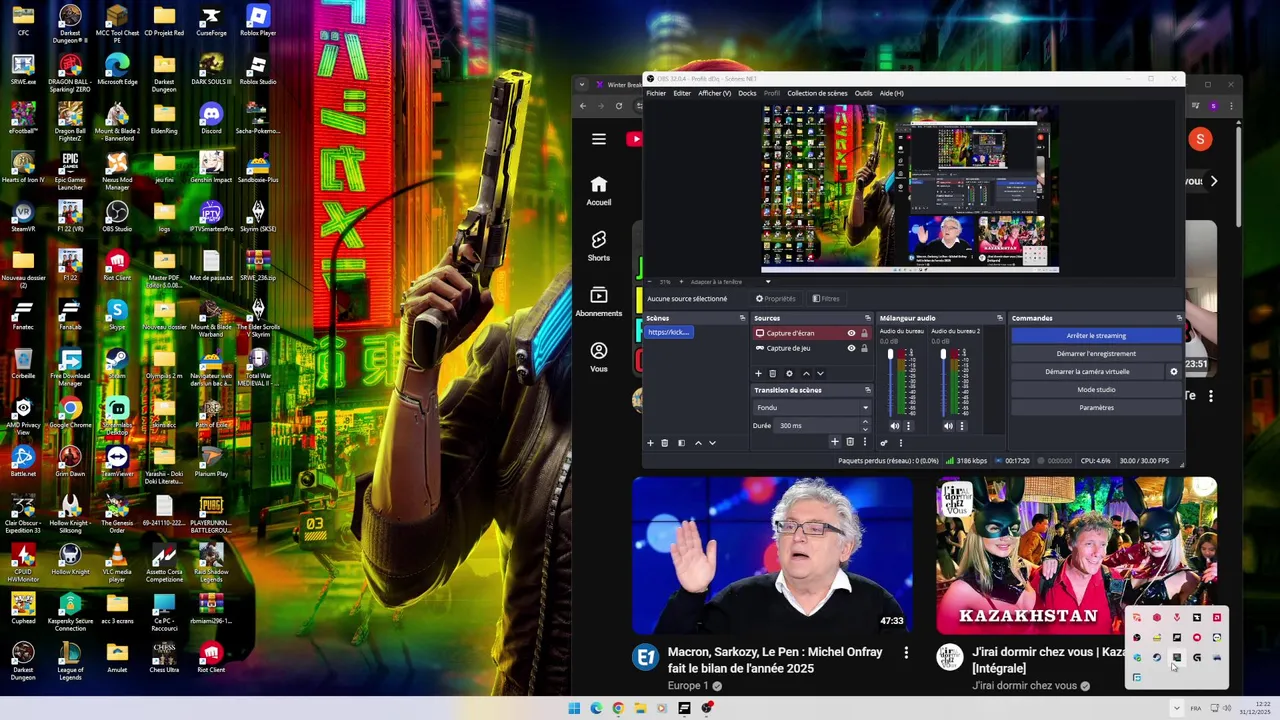Open Afficher menu in OBS

[714, 93]
